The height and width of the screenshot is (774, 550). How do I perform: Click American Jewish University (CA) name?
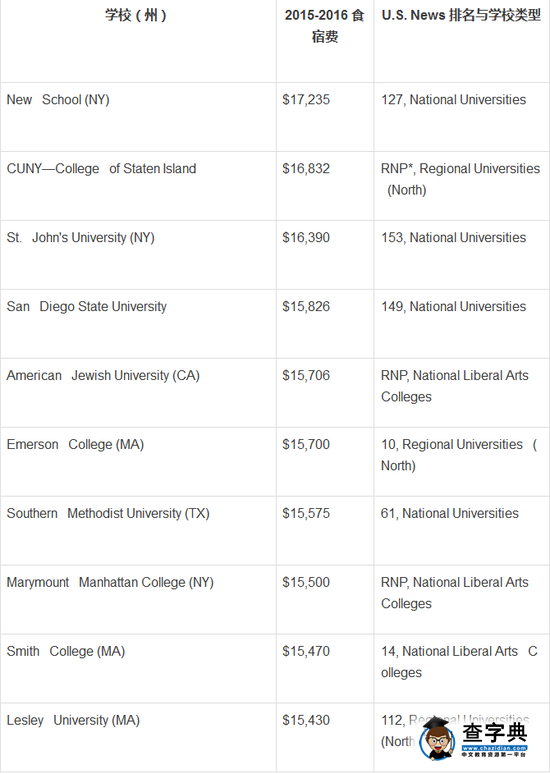pyautogui.click(x=103, y=376)
